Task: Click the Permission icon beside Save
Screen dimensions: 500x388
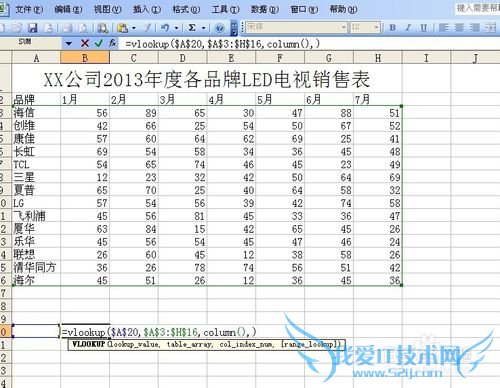Action: [x=48, y=28]
